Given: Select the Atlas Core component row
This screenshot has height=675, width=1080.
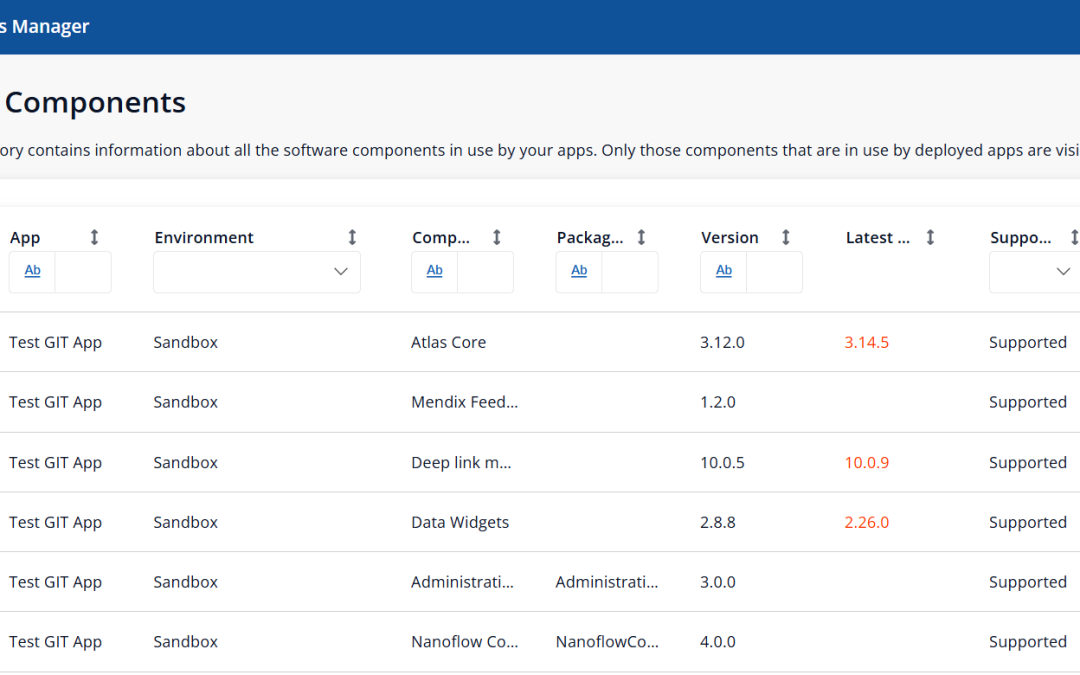Looking at the screenshot, I should [448, 342].
